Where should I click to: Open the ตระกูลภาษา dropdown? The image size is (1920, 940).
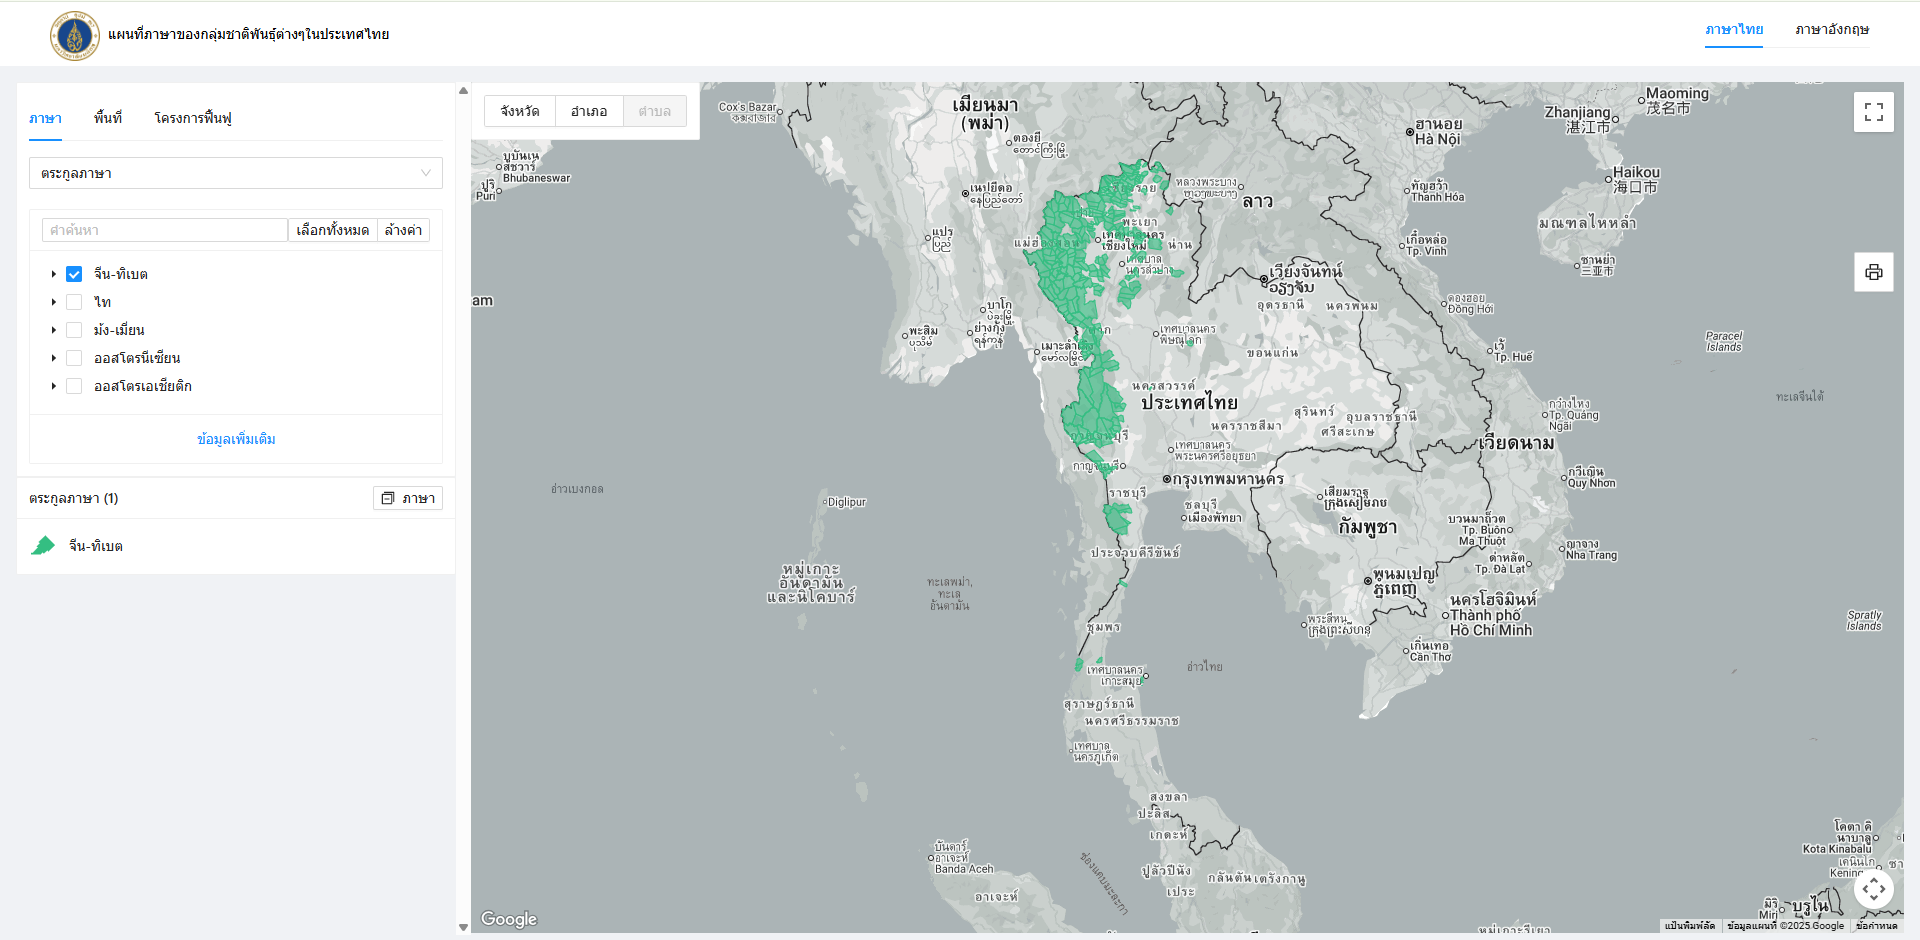click(235, 173)
